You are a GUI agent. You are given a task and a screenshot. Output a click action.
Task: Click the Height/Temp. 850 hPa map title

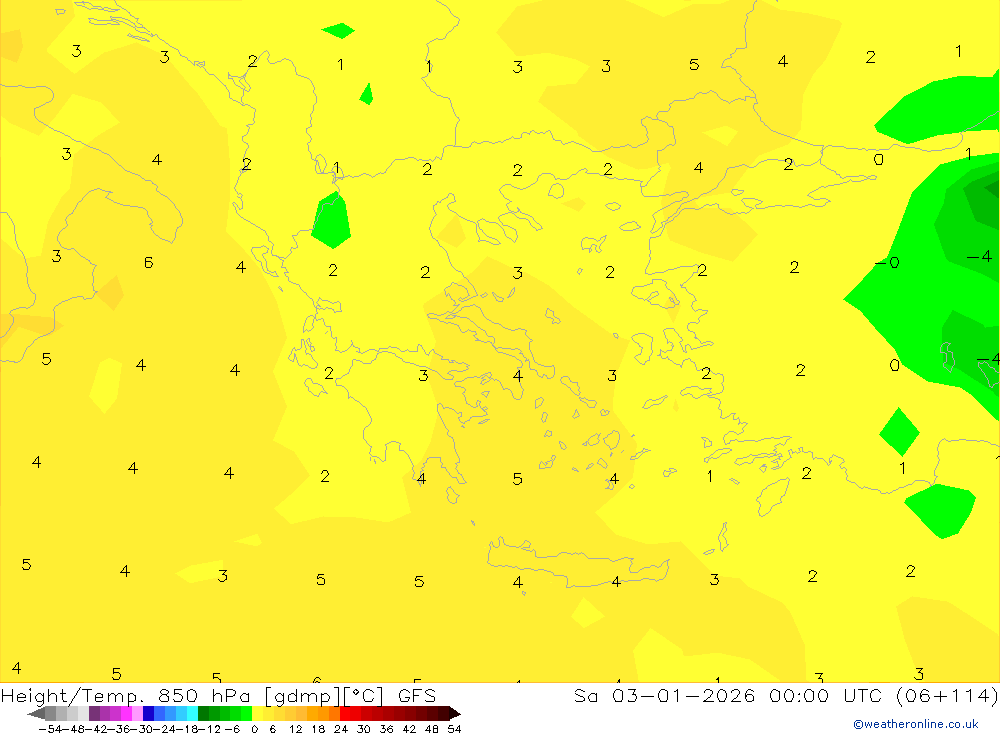pyautogui.click(x=218, y=696)
